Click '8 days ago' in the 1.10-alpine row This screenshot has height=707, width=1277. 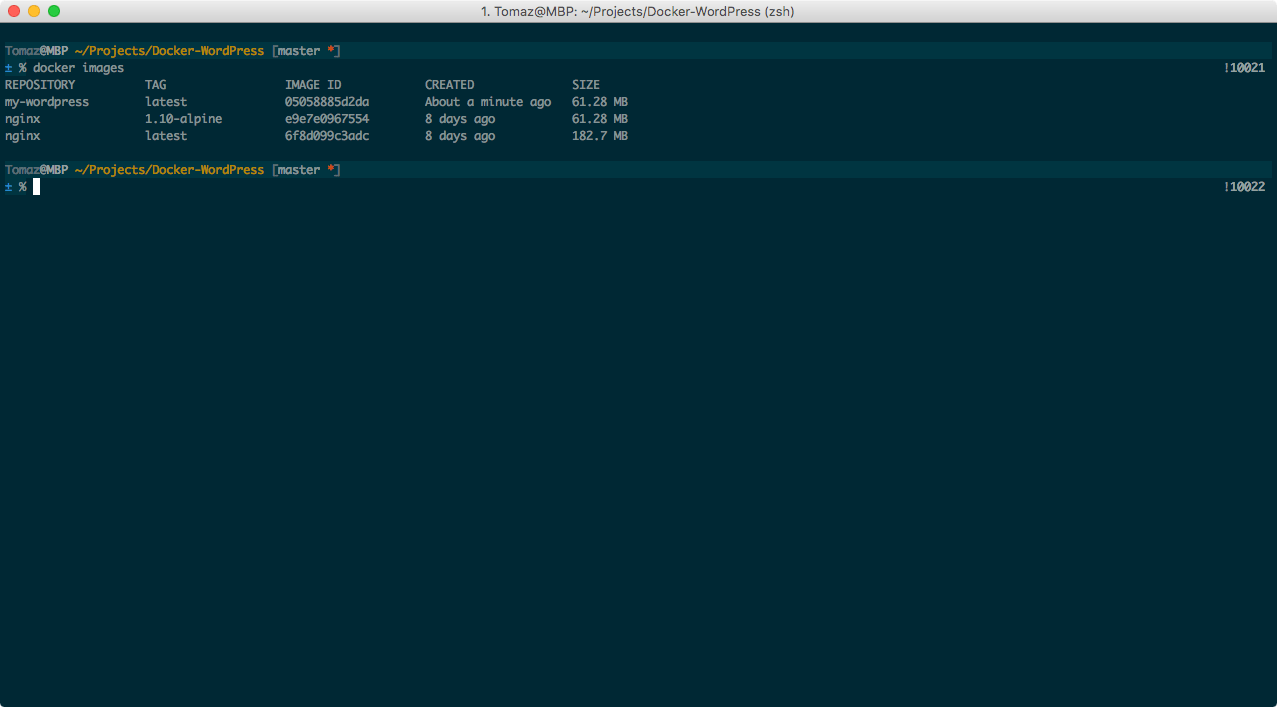pyautogui.click(x=460, y=119)
